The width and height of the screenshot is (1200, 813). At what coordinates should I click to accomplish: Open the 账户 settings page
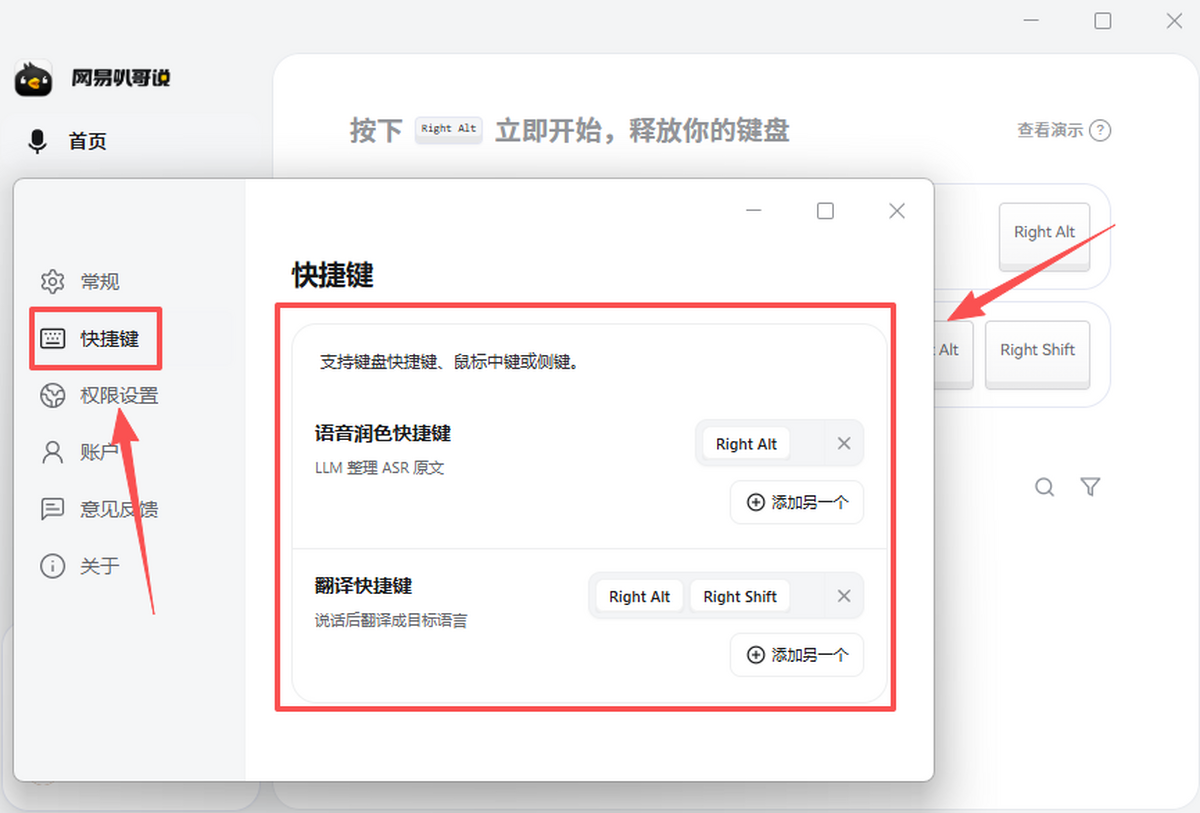[x=80, y=452]
